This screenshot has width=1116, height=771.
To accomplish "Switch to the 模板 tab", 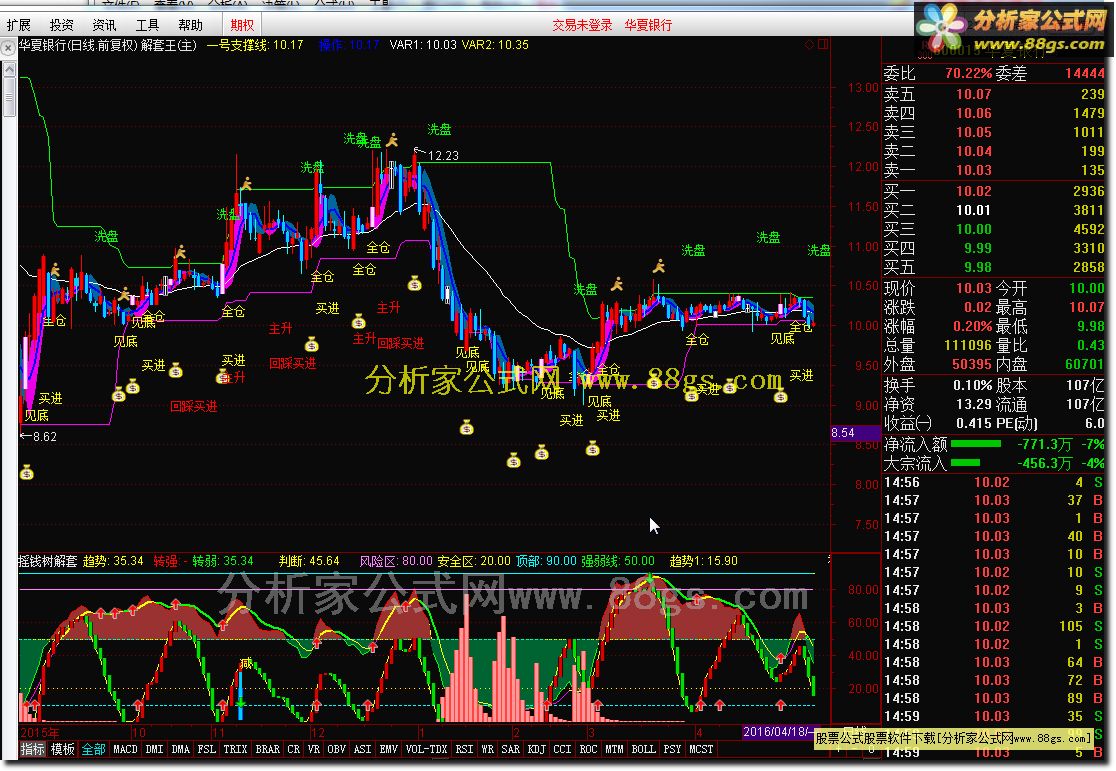I will [x=63, y=749].
